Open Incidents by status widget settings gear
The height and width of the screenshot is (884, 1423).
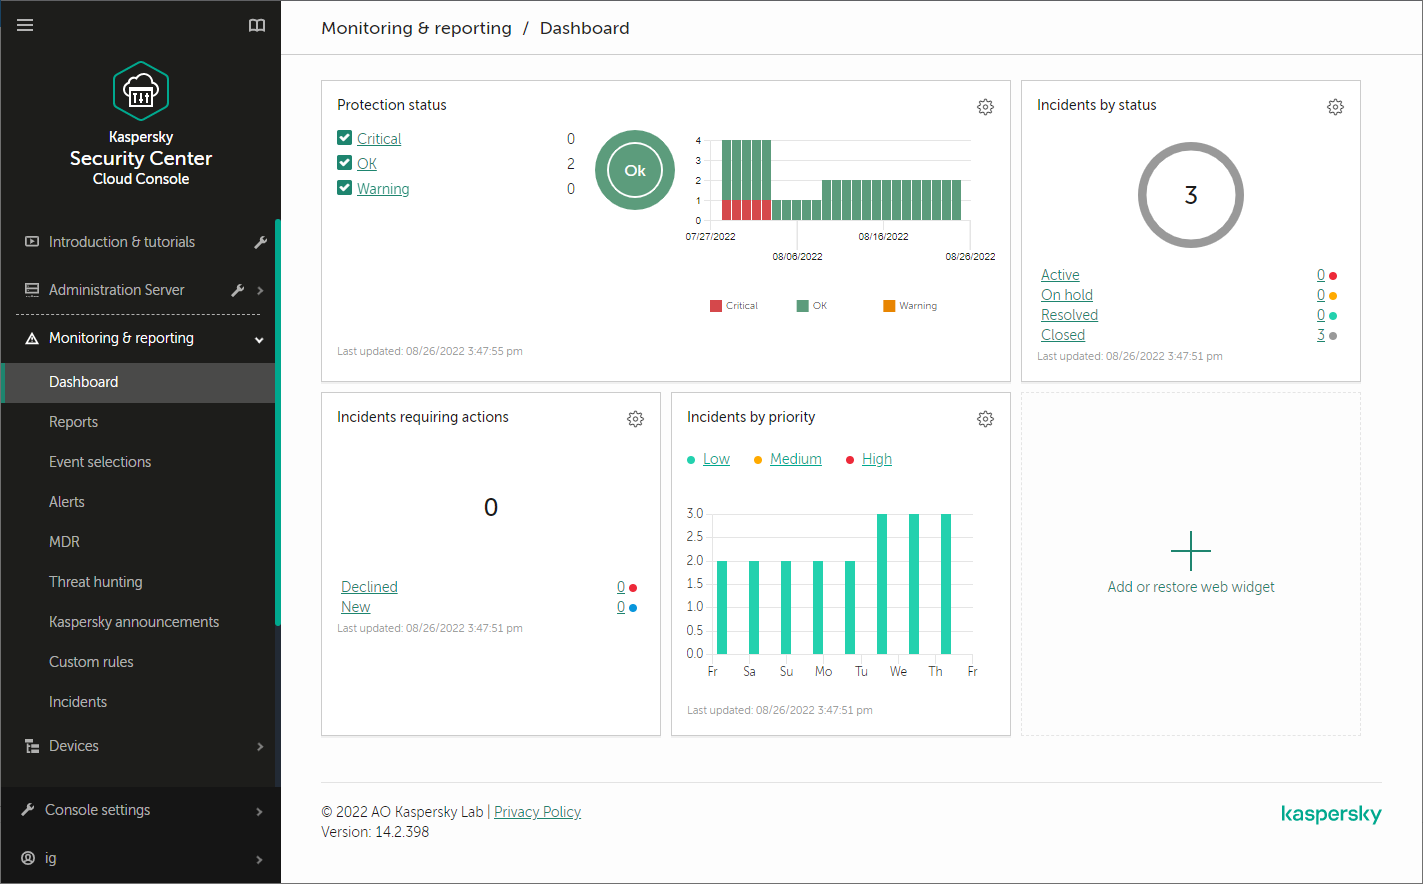click(x=1335, y=106)
